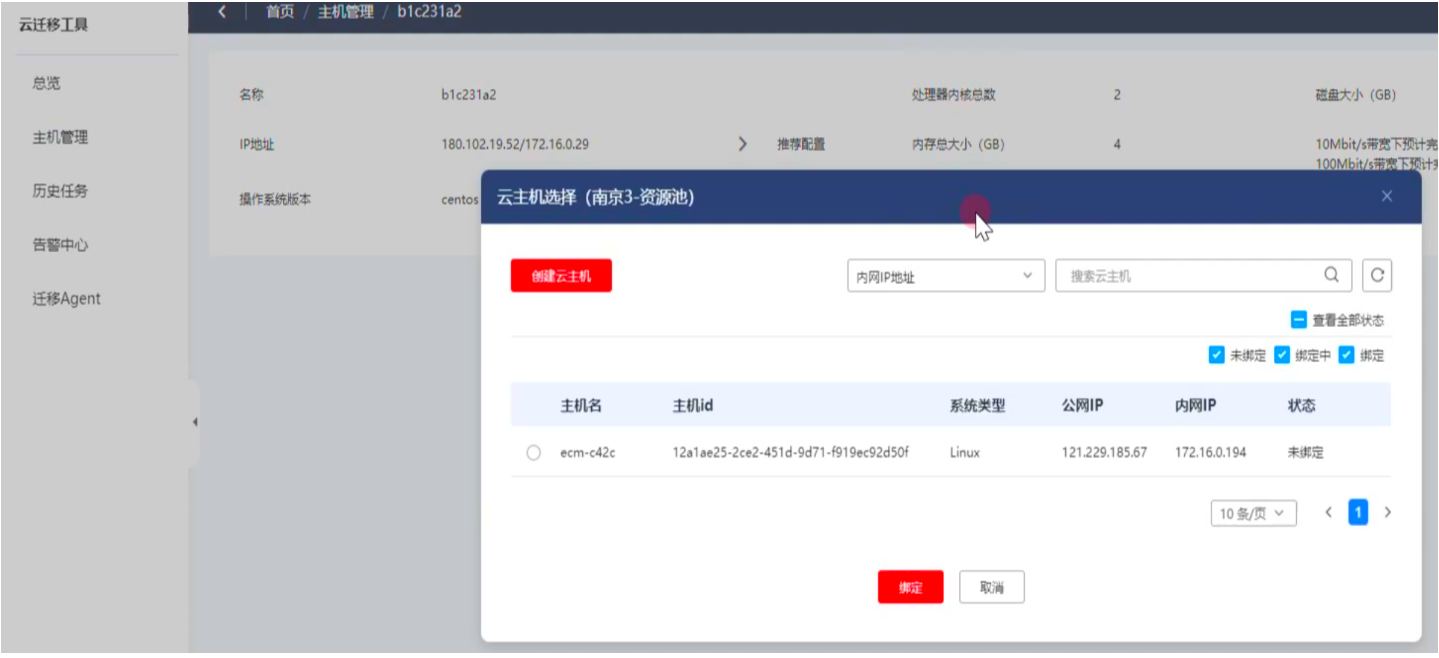This screenshot has width=1439, height=658.
Task: Click the 主机名 column header
Action: tap(581, 406)
